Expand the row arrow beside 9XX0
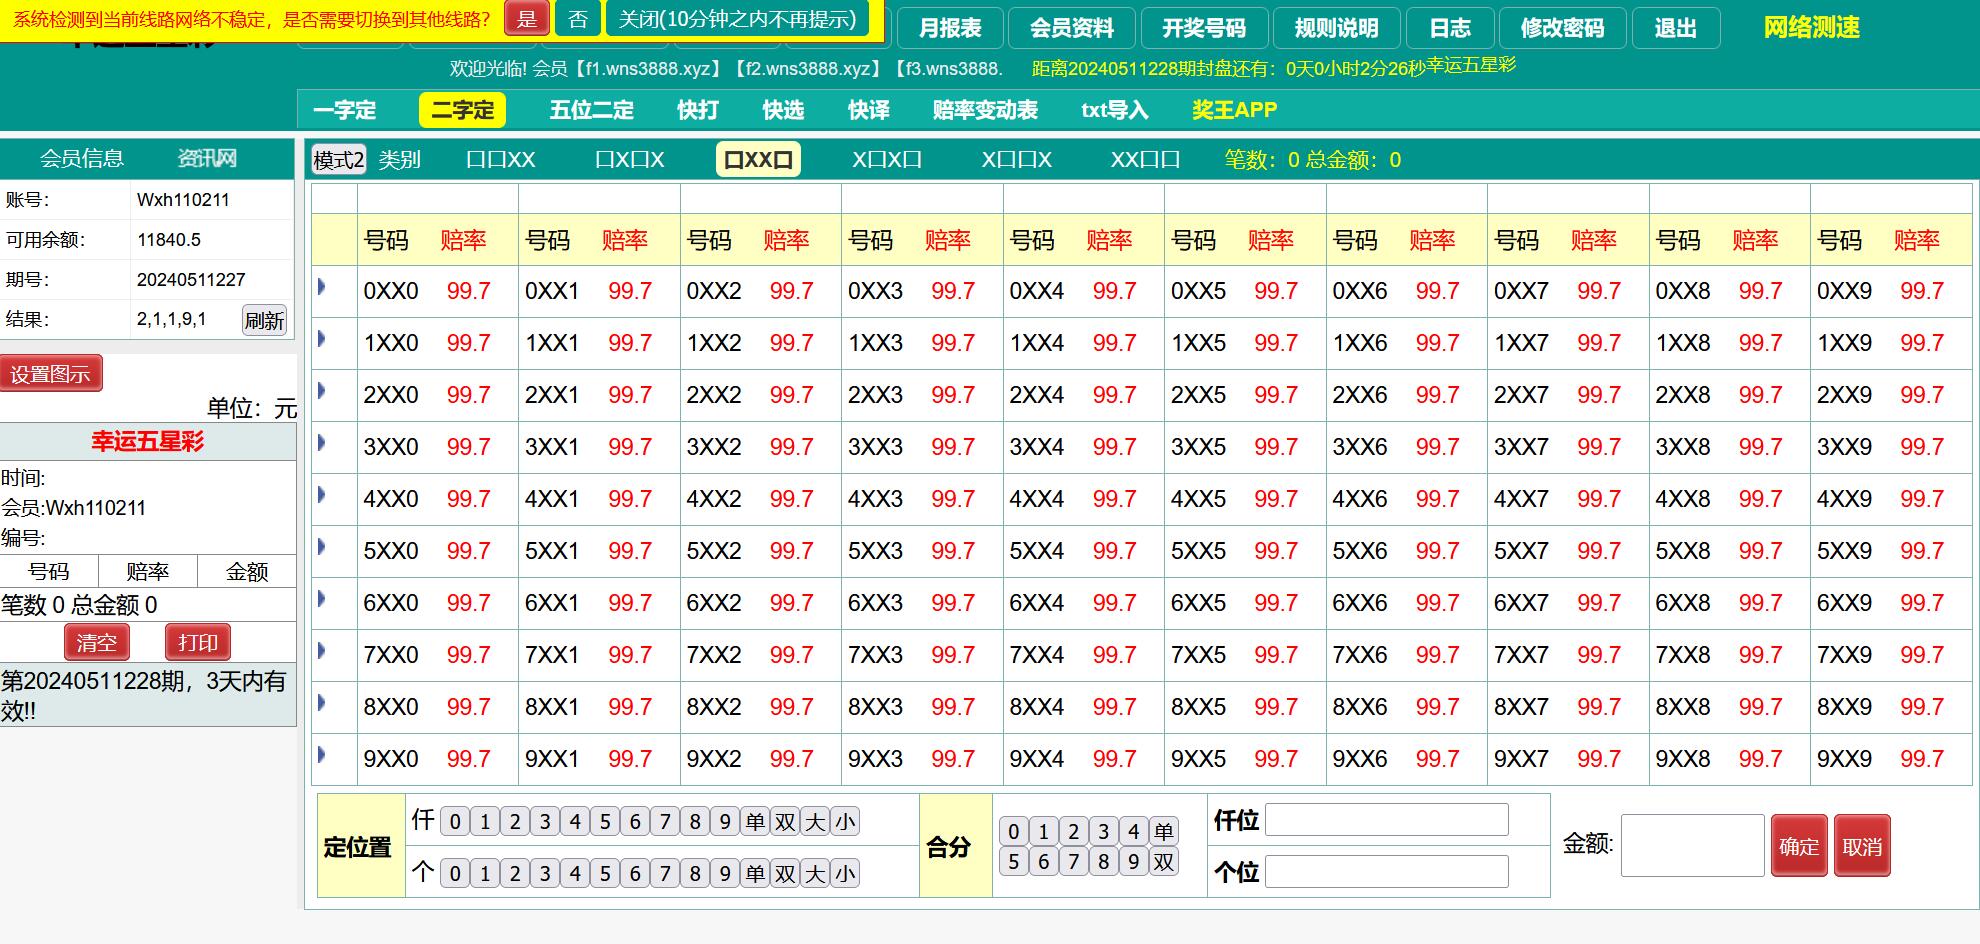 coord(322,755)
